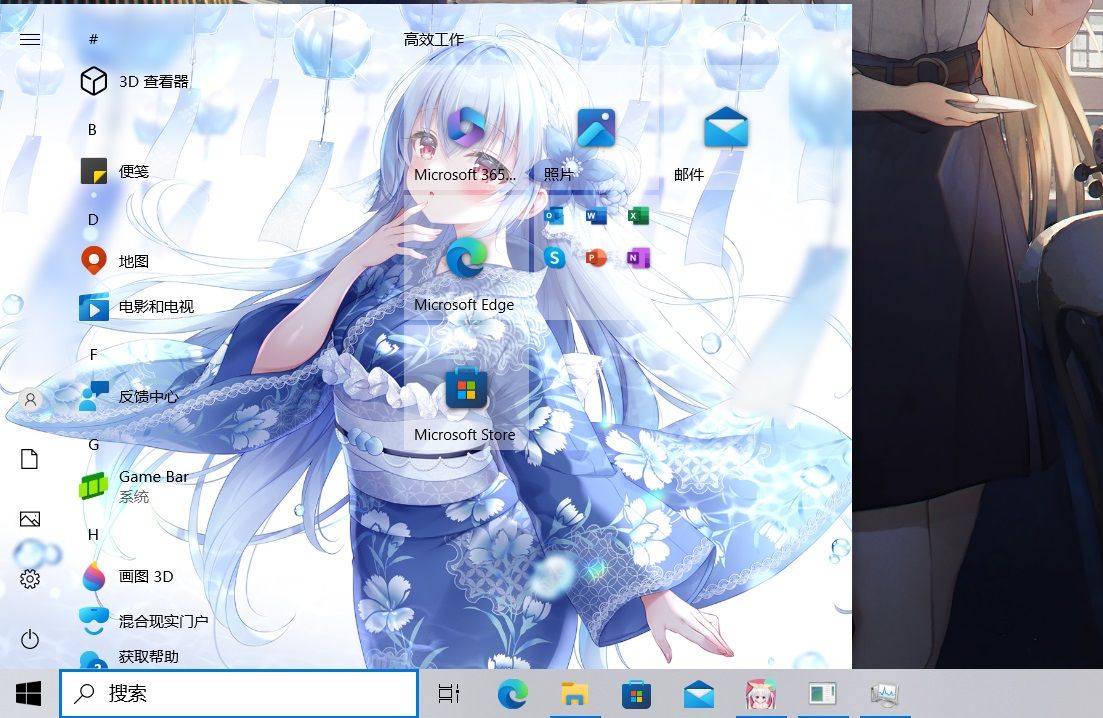The image size is (1103, 718).
Task: Open the Microsoft Store tile in Start
Action: click(x=466, y=388)
